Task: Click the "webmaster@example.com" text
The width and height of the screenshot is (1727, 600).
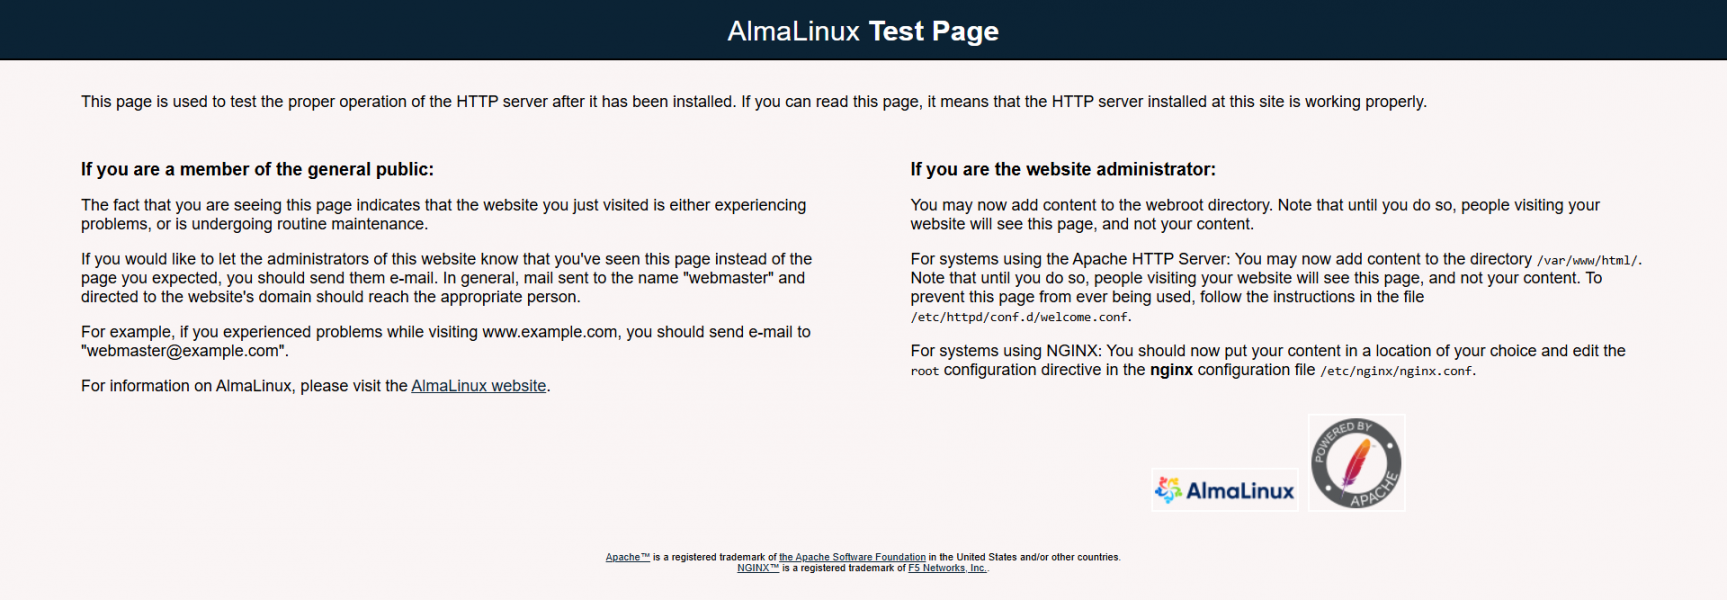Action: [x=184, y=351]
